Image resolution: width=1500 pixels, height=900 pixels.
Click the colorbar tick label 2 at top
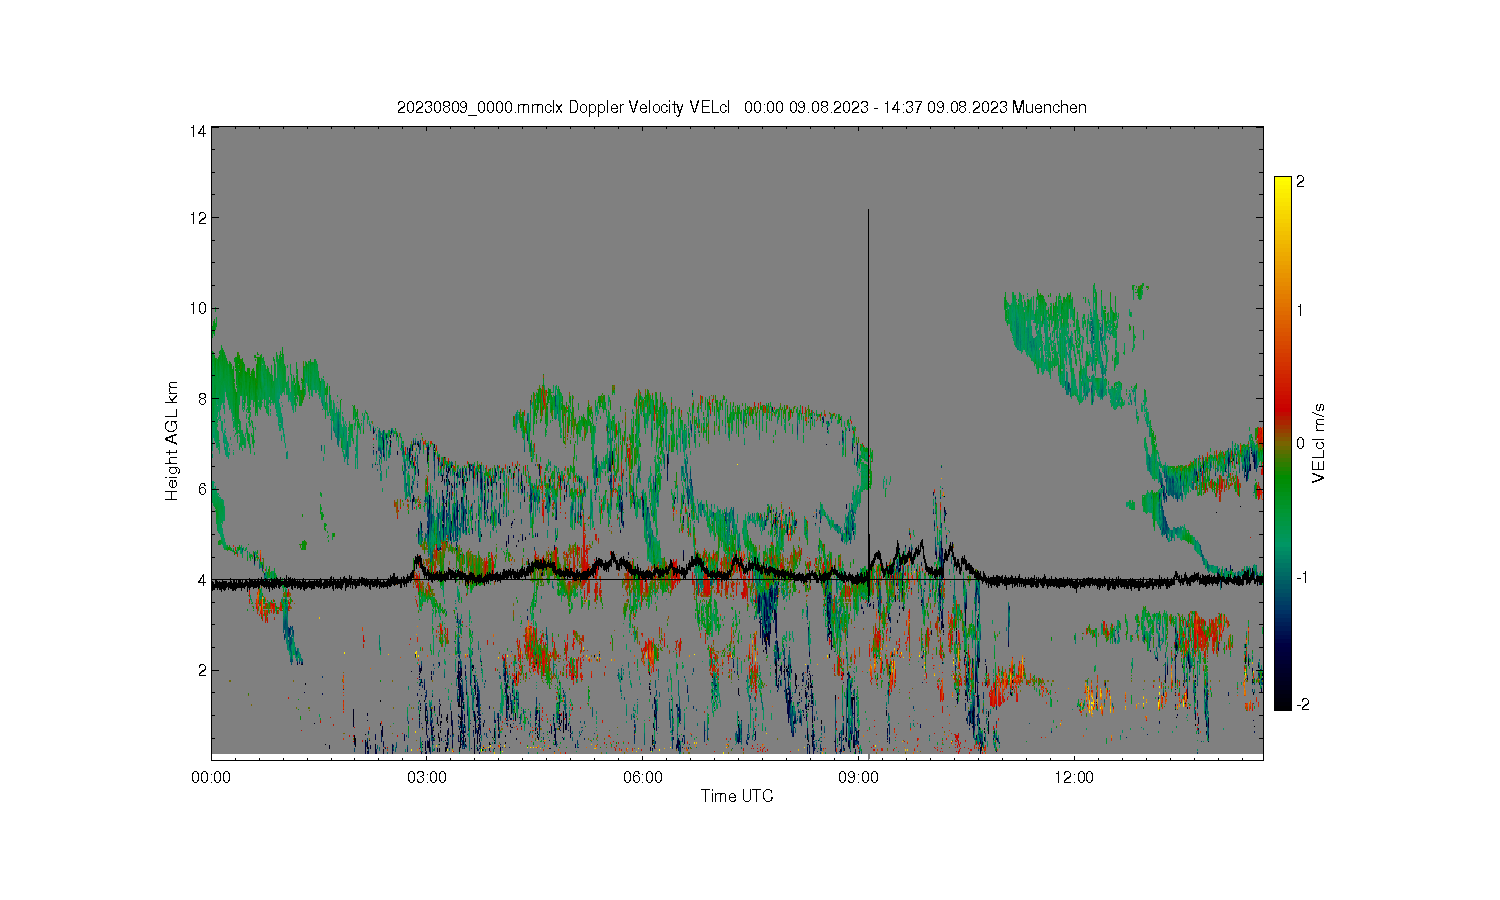[x=1300, y=182]
